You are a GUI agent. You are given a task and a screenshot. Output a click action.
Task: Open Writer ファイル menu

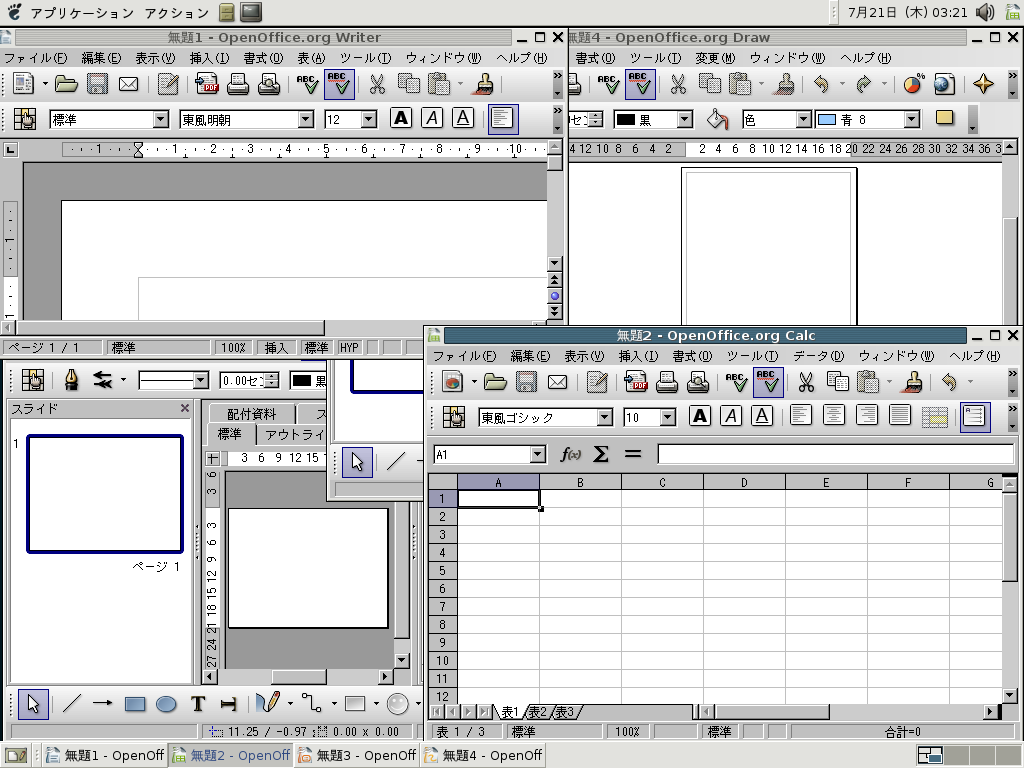click(x=35, y=58)
